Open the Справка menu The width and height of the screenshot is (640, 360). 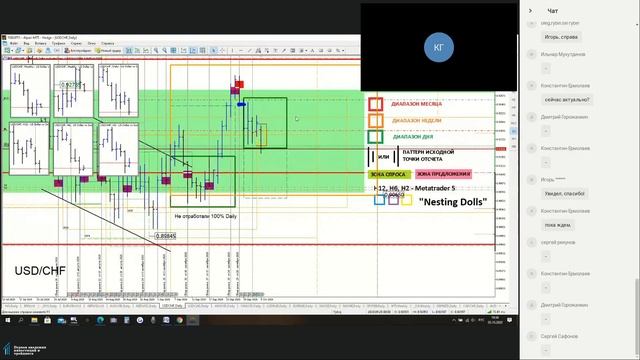coord(108,43)
